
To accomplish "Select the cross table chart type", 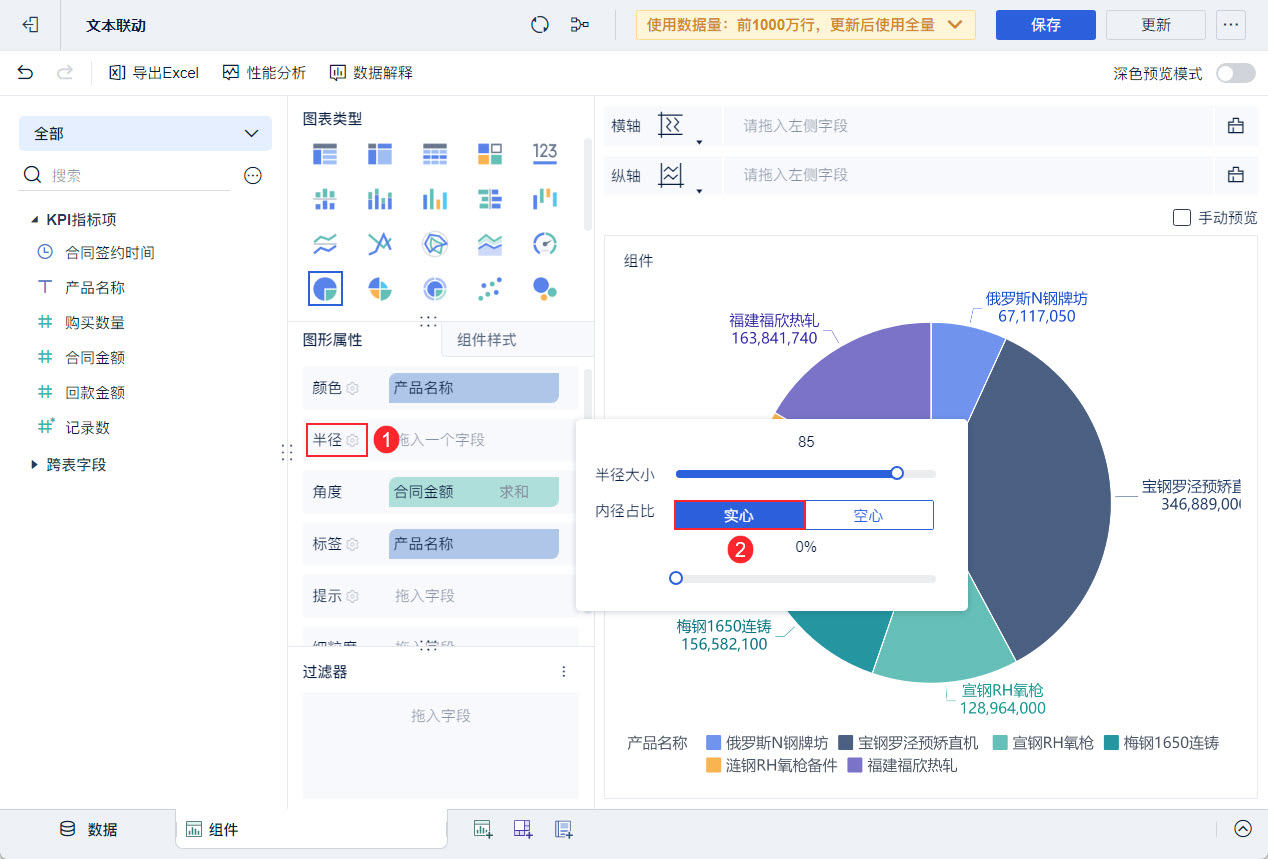I will [x=380, y=154].
